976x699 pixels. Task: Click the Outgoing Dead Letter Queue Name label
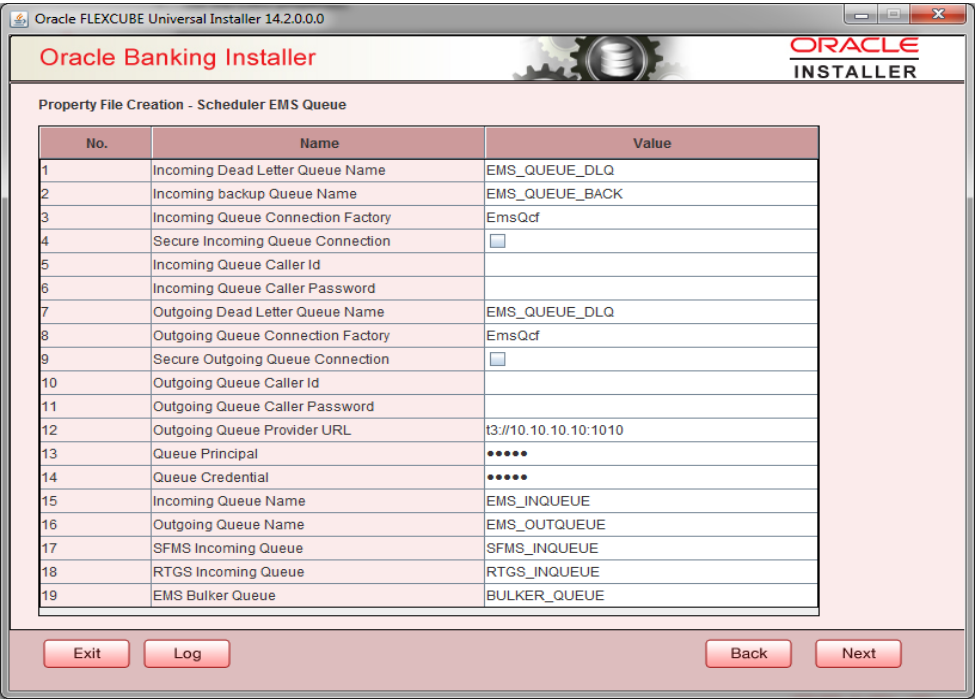click(x=268, y=312)
